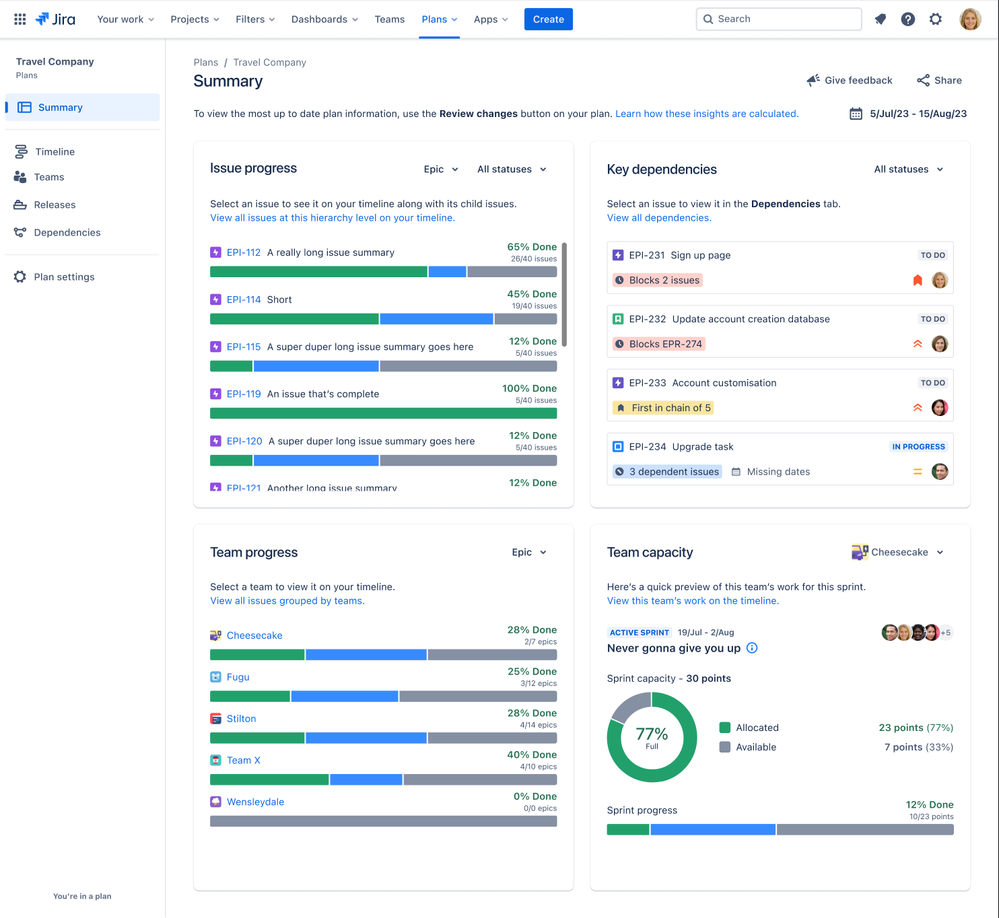The height and width of the screenshot is (918, 999).
Task: Select Plan settings in the sidebar
Action: pyautogui.click(x=64, y=277)
